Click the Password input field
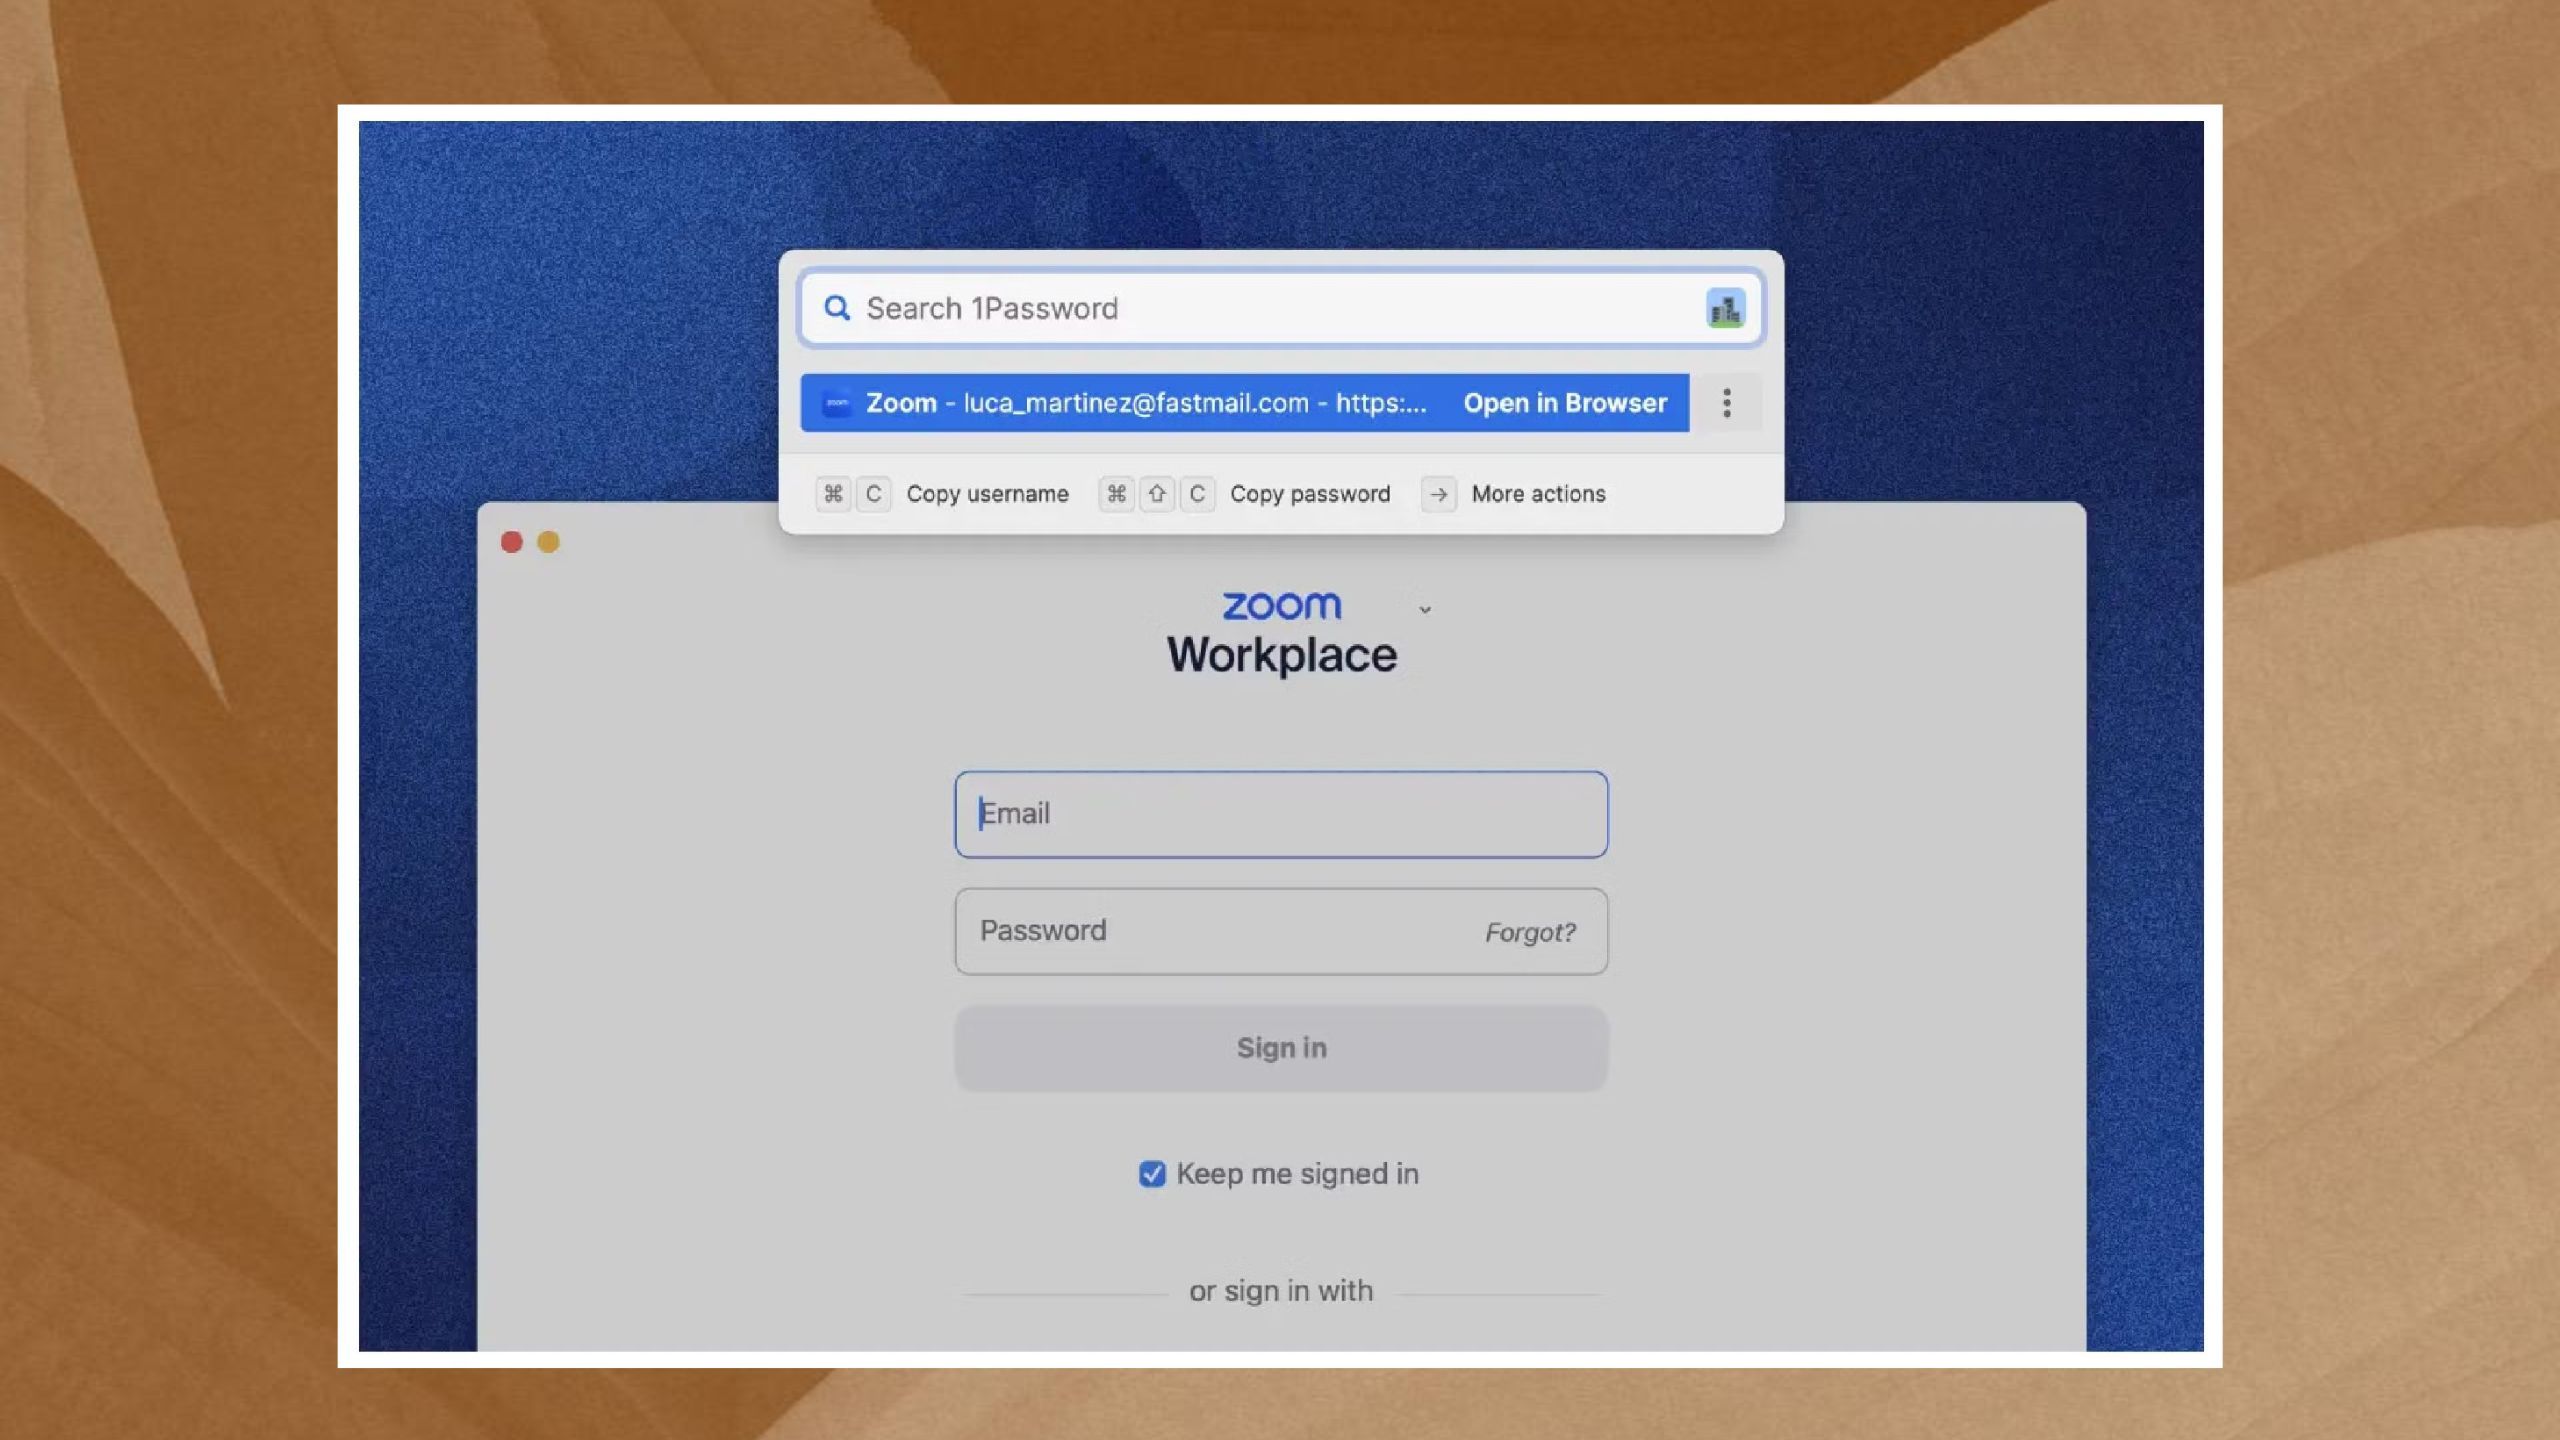Image resolution: width=2560 pixels, height=1440 pixels. pyautogui.click(x=1280, y=928)
